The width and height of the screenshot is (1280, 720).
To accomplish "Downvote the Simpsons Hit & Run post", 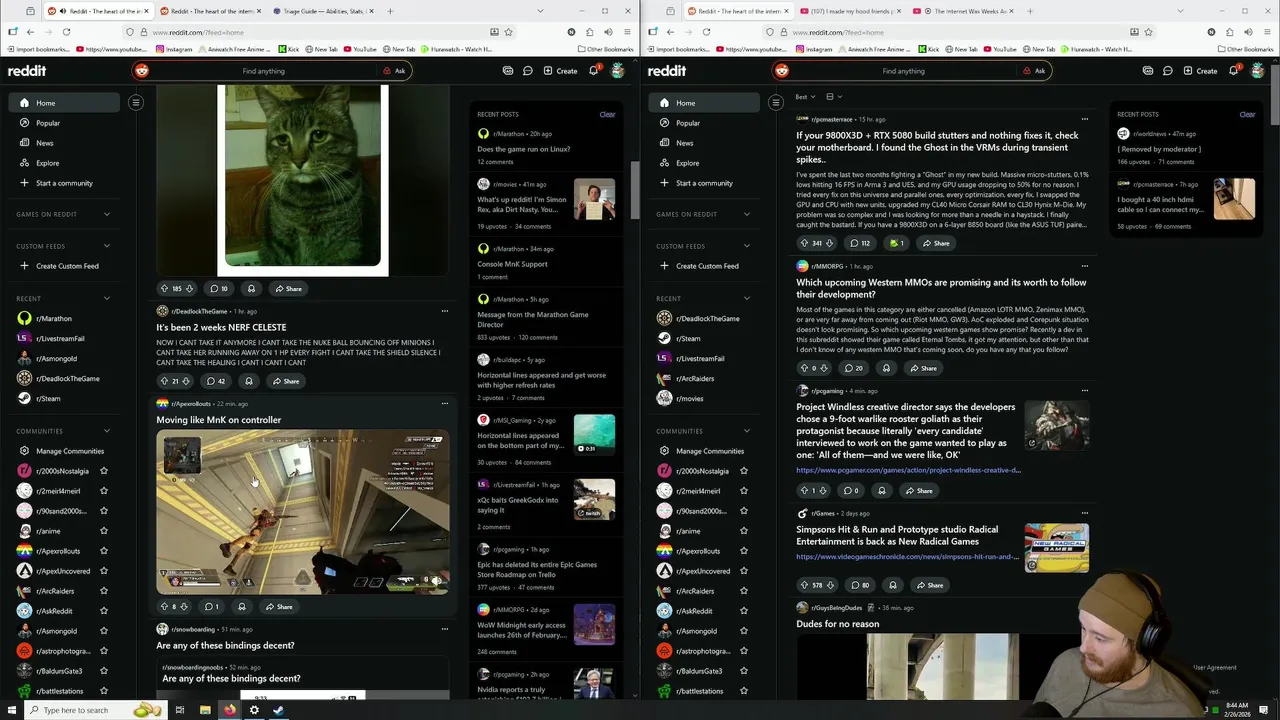I will [830, 585].
